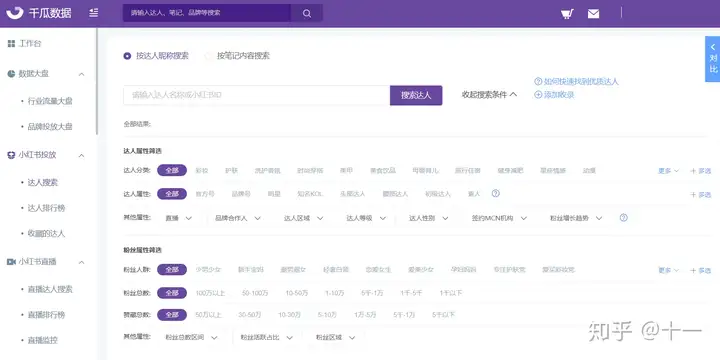Collapse filters via 收起搜索条件
This screenshot has width=720, height=360.
click(489, 95)
